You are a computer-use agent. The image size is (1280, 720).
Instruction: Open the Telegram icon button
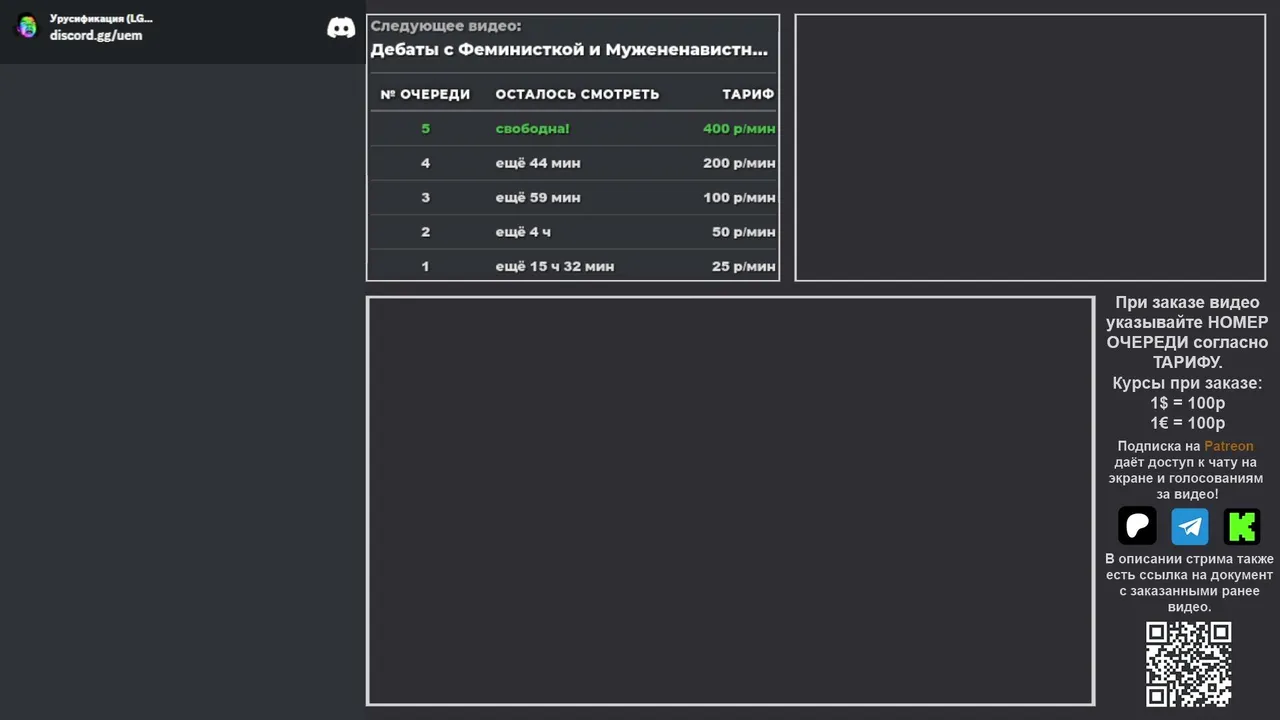pyautogui.click(x=1190, y=526)
